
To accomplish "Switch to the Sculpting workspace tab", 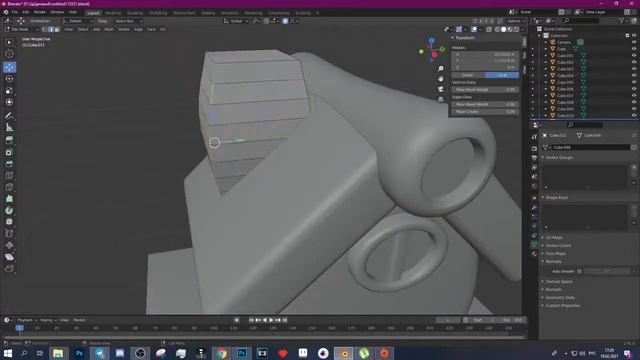I will pyautogui.click(x=135, y=13).
